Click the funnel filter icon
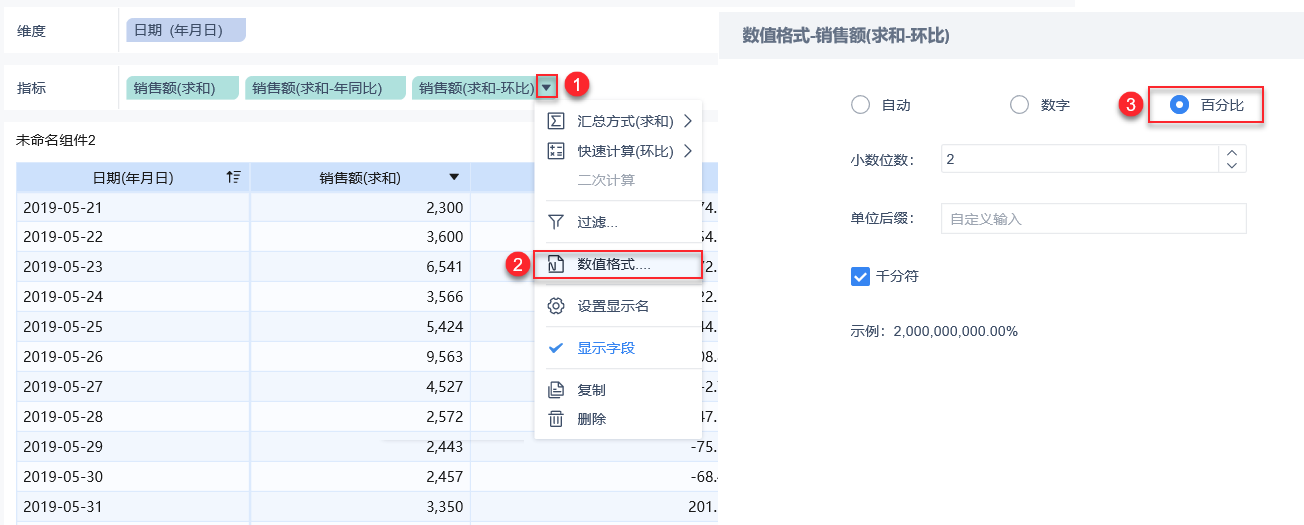This screenshot has height=525, width=1304. point(556,222)
